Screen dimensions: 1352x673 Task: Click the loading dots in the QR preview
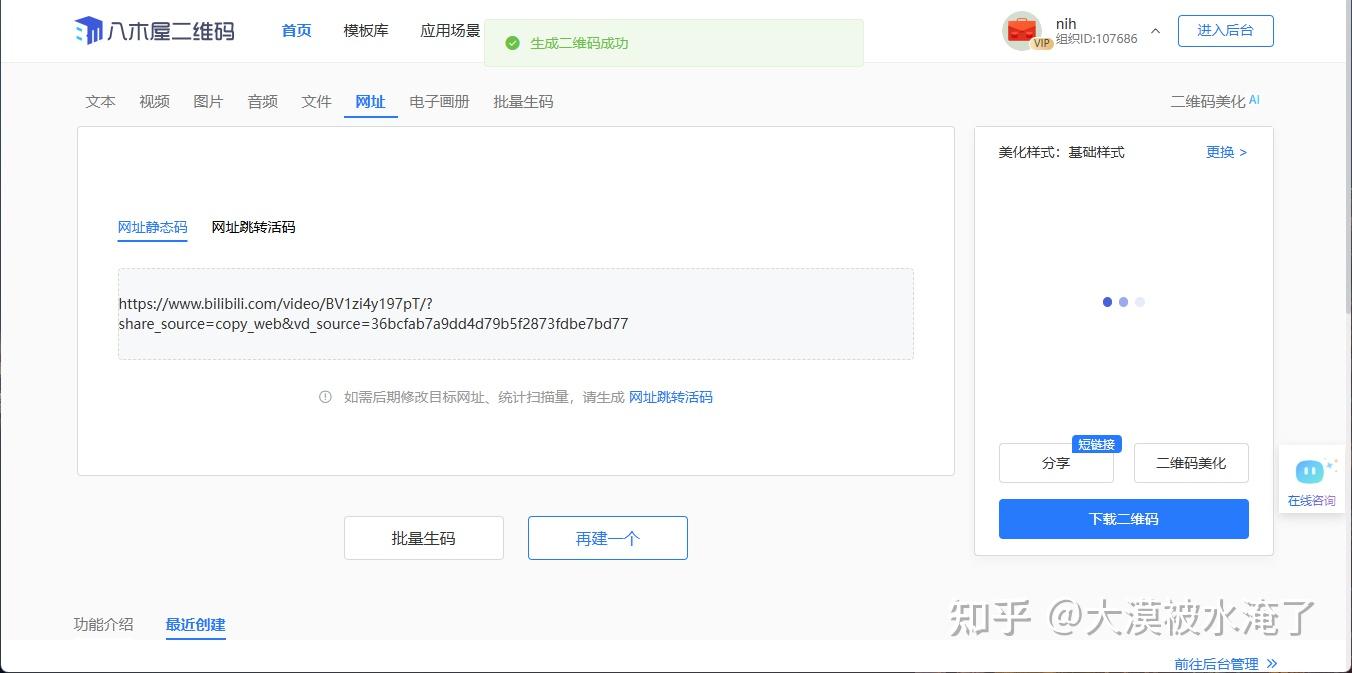(x=1123, y=302)
